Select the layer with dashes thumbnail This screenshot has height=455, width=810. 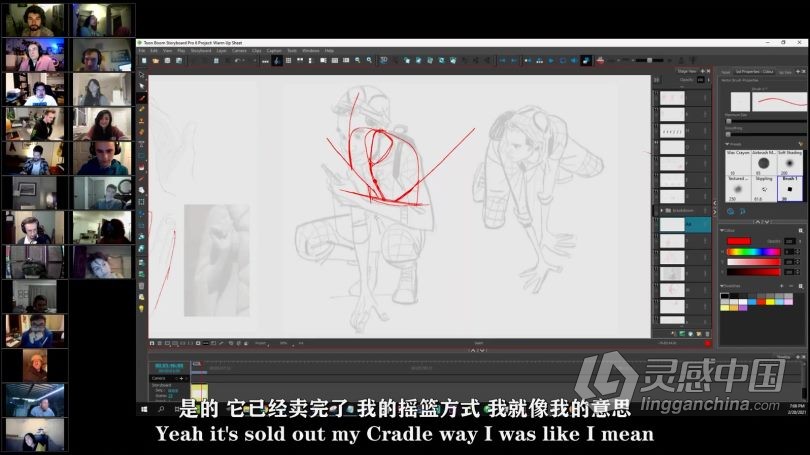pos(682,131)
